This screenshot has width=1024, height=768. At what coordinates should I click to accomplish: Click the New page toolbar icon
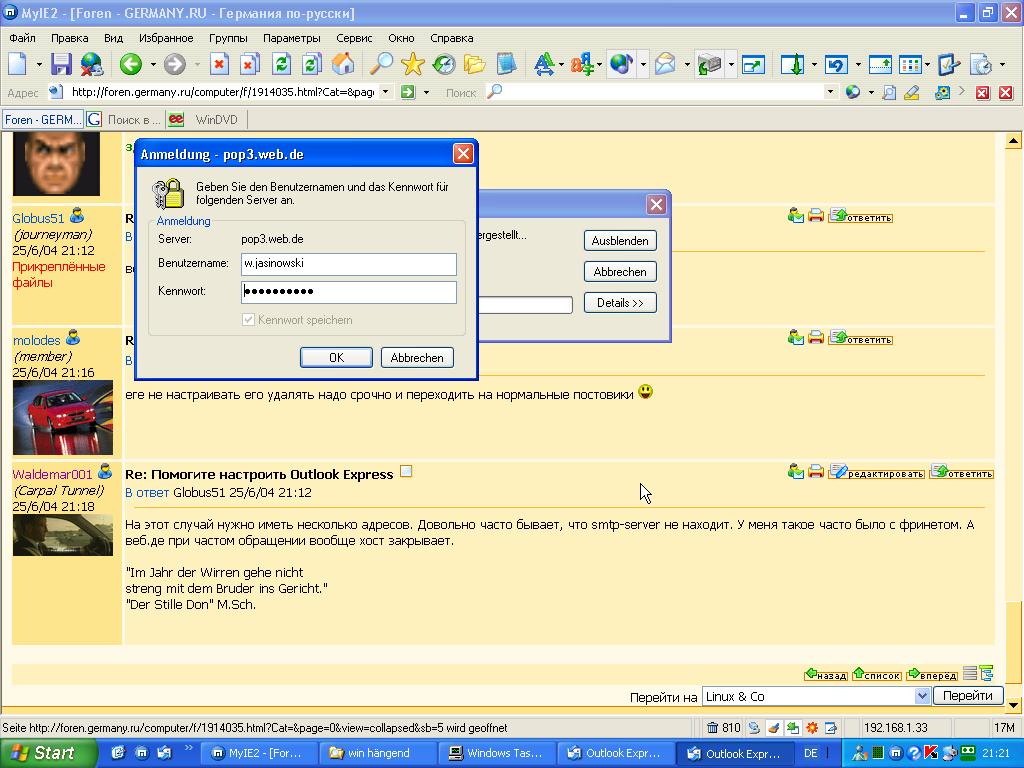coord(18,64)
